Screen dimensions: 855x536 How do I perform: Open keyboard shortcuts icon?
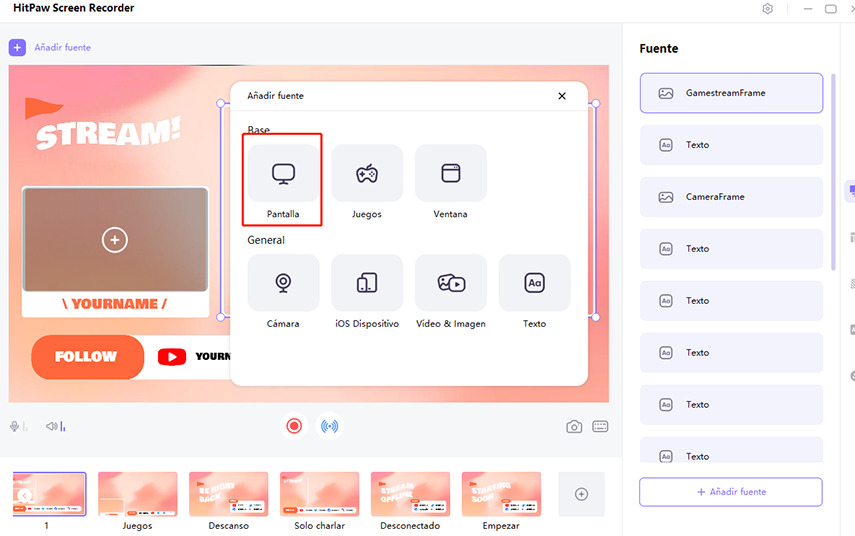click(x=600, y=426)
